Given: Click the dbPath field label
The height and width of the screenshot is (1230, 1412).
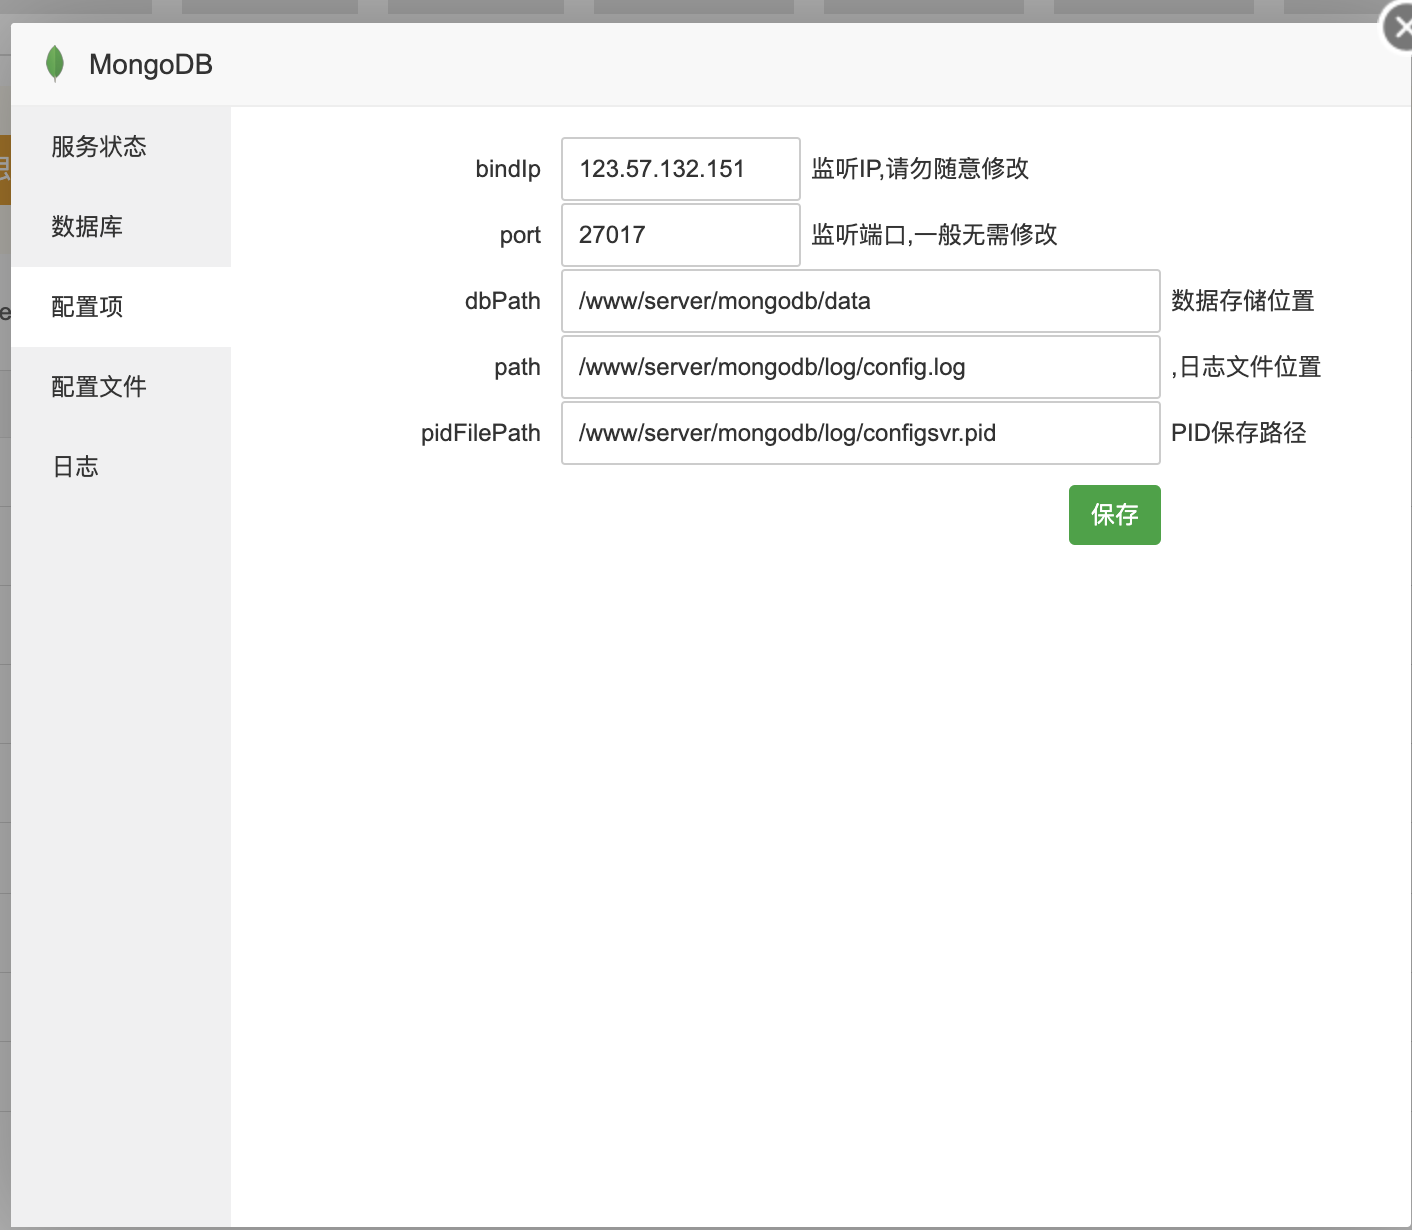Looking at the screenshot, I should click(503, 301).
